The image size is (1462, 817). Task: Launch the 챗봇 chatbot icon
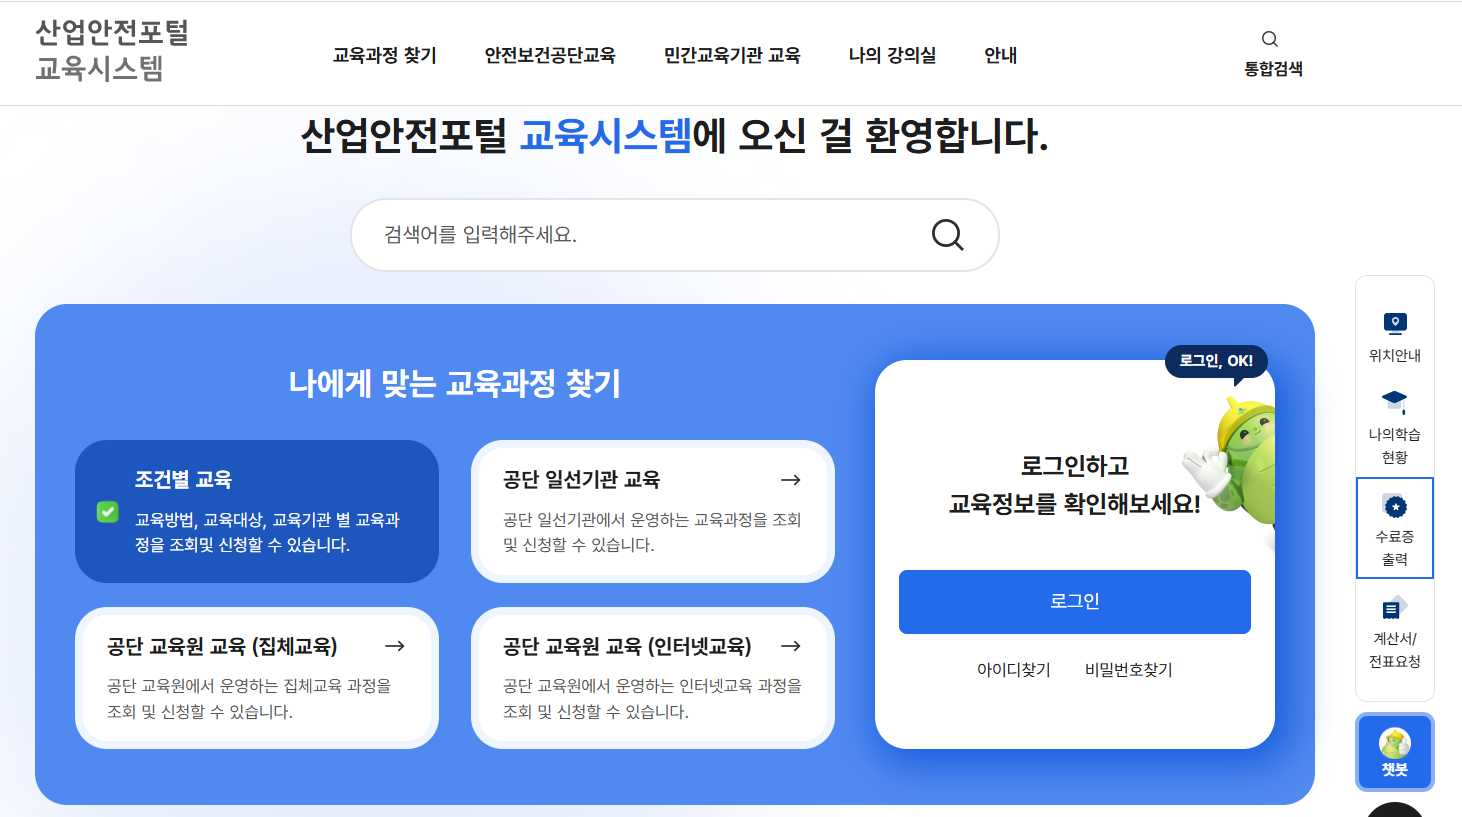[x=1395, y=751]
